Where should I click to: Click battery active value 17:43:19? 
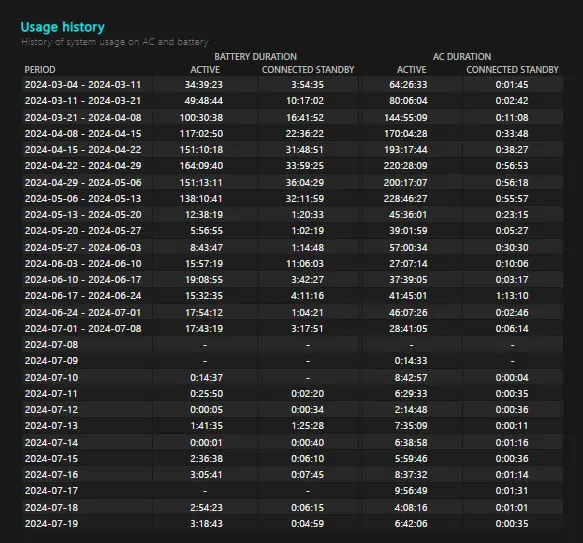204,329
